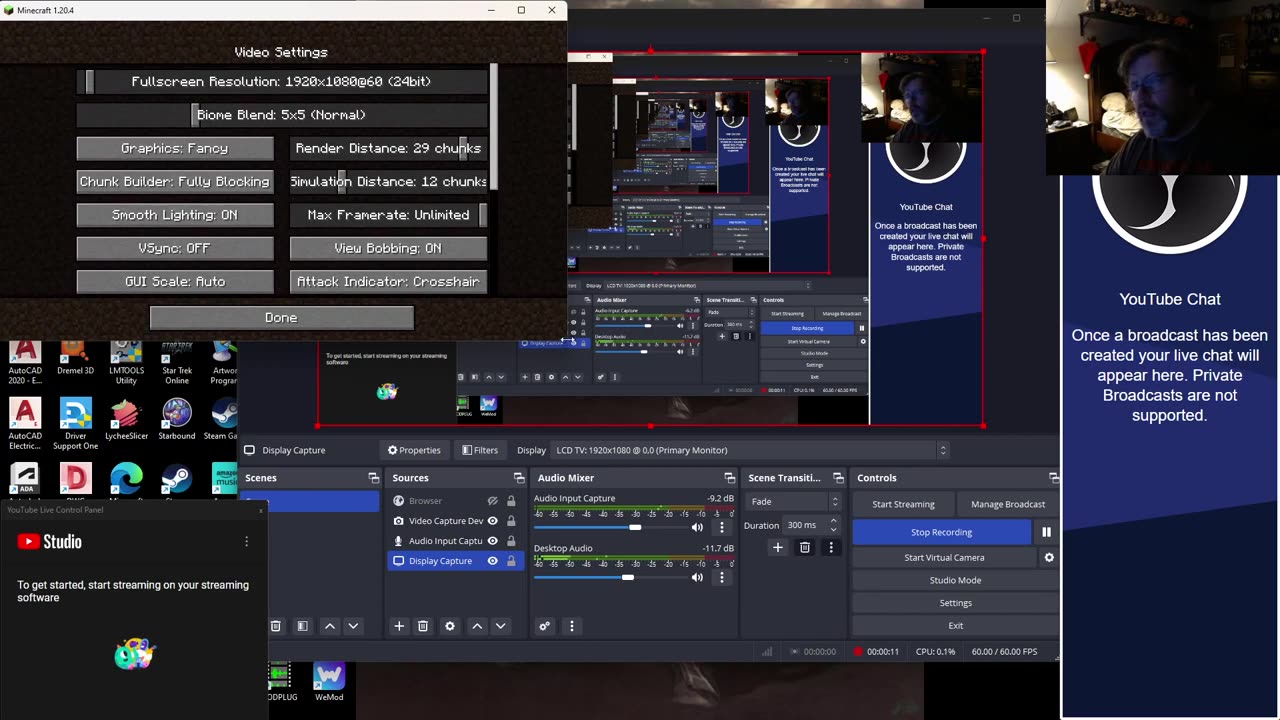
Task: Configure virtual camera gear icon
Action: pyautogui.click(x=1049, y=557)
